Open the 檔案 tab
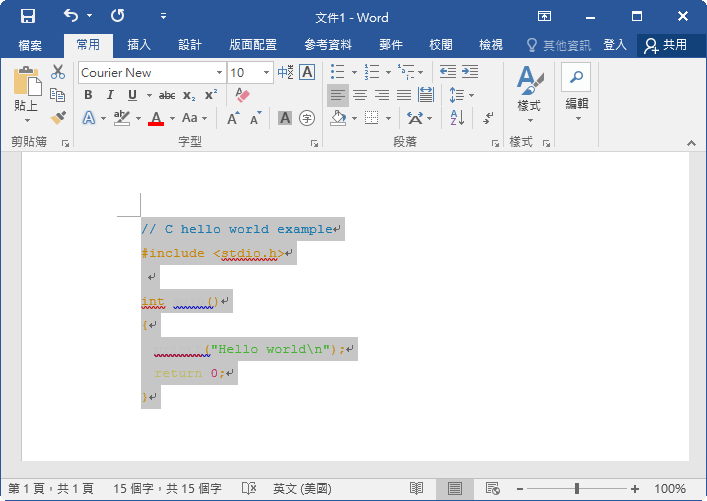This screenshot has width=707, height=501. click(30, 45)
